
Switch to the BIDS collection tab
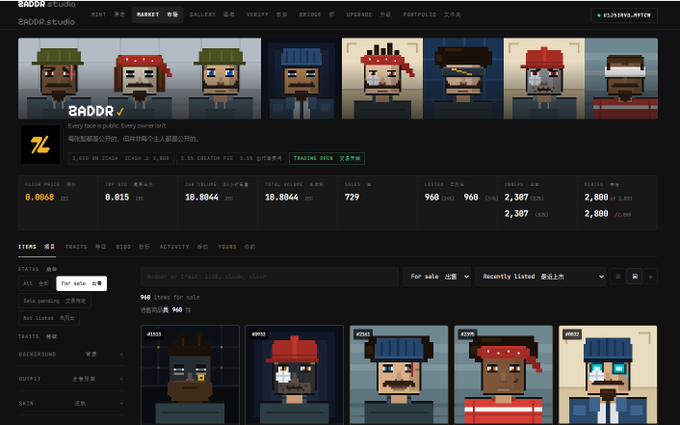click(x=133, y=247)
